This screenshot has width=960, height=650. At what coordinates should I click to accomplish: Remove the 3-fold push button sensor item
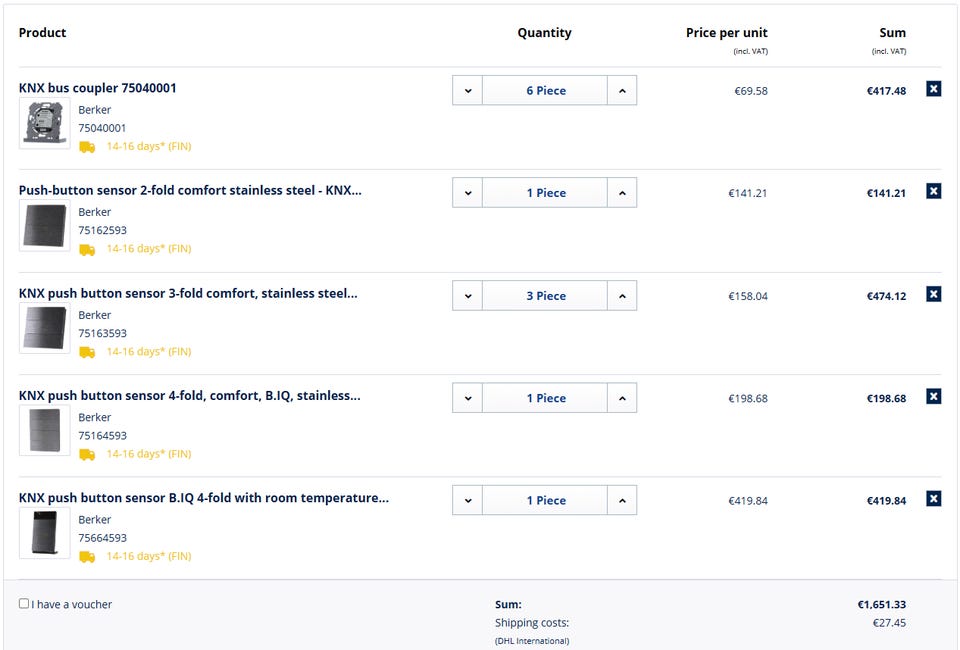coord(933,294)
